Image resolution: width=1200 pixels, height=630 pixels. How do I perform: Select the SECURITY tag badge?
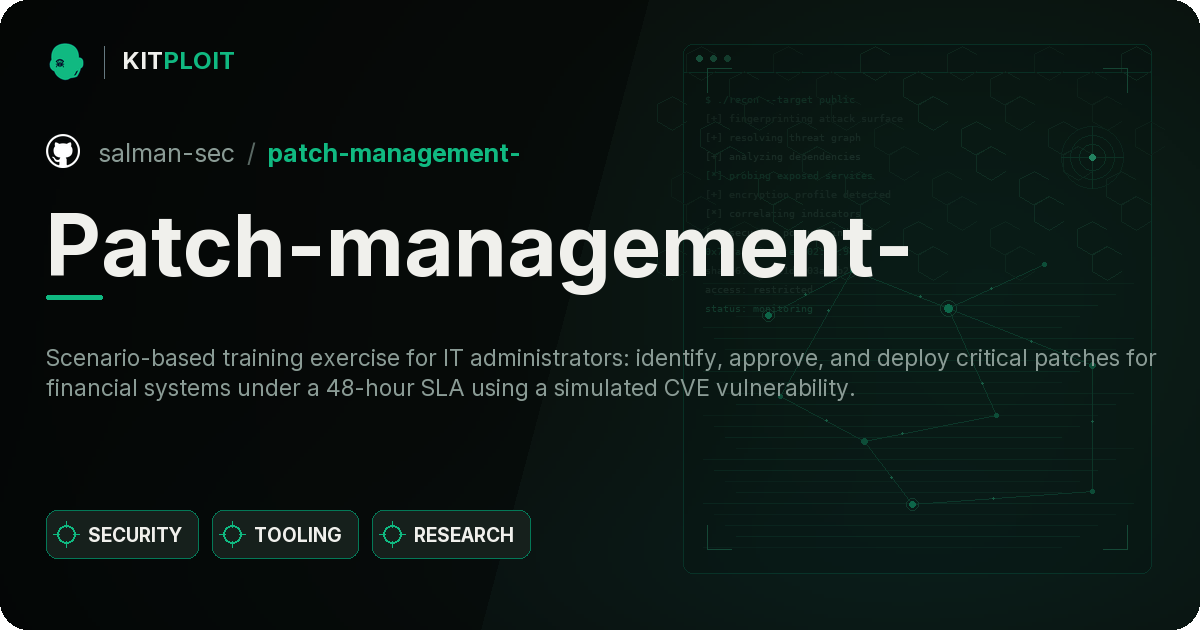[122, 535]
